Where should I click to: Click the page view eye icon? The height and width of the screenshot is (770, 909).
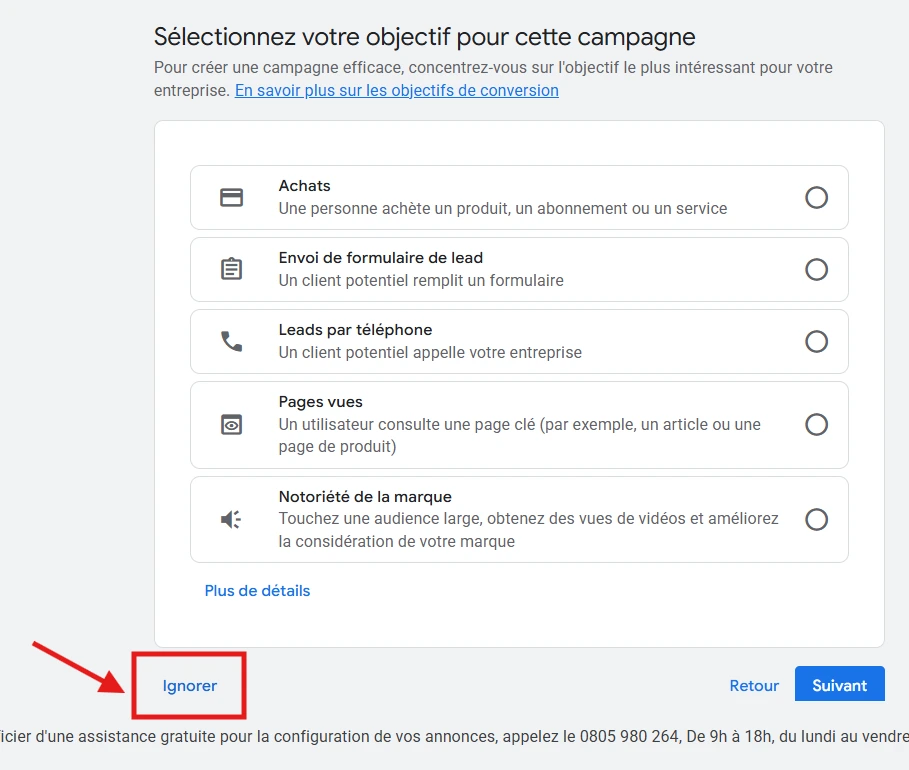pos(232,425)
